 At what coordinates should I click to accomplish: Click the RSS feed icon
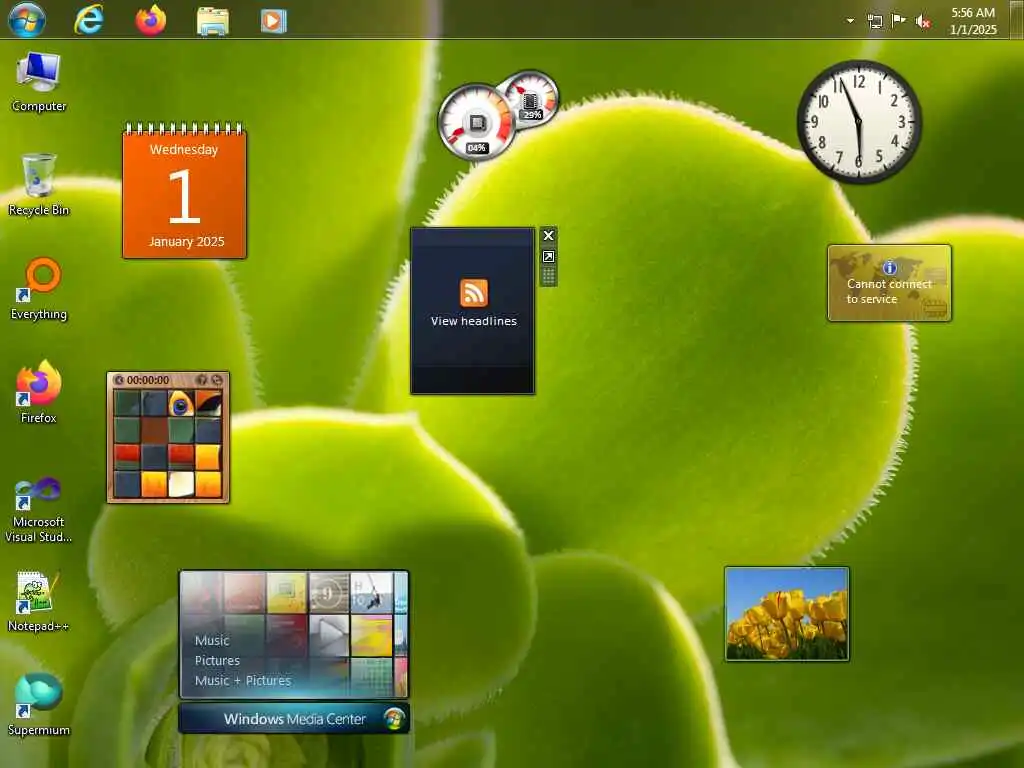474,293
